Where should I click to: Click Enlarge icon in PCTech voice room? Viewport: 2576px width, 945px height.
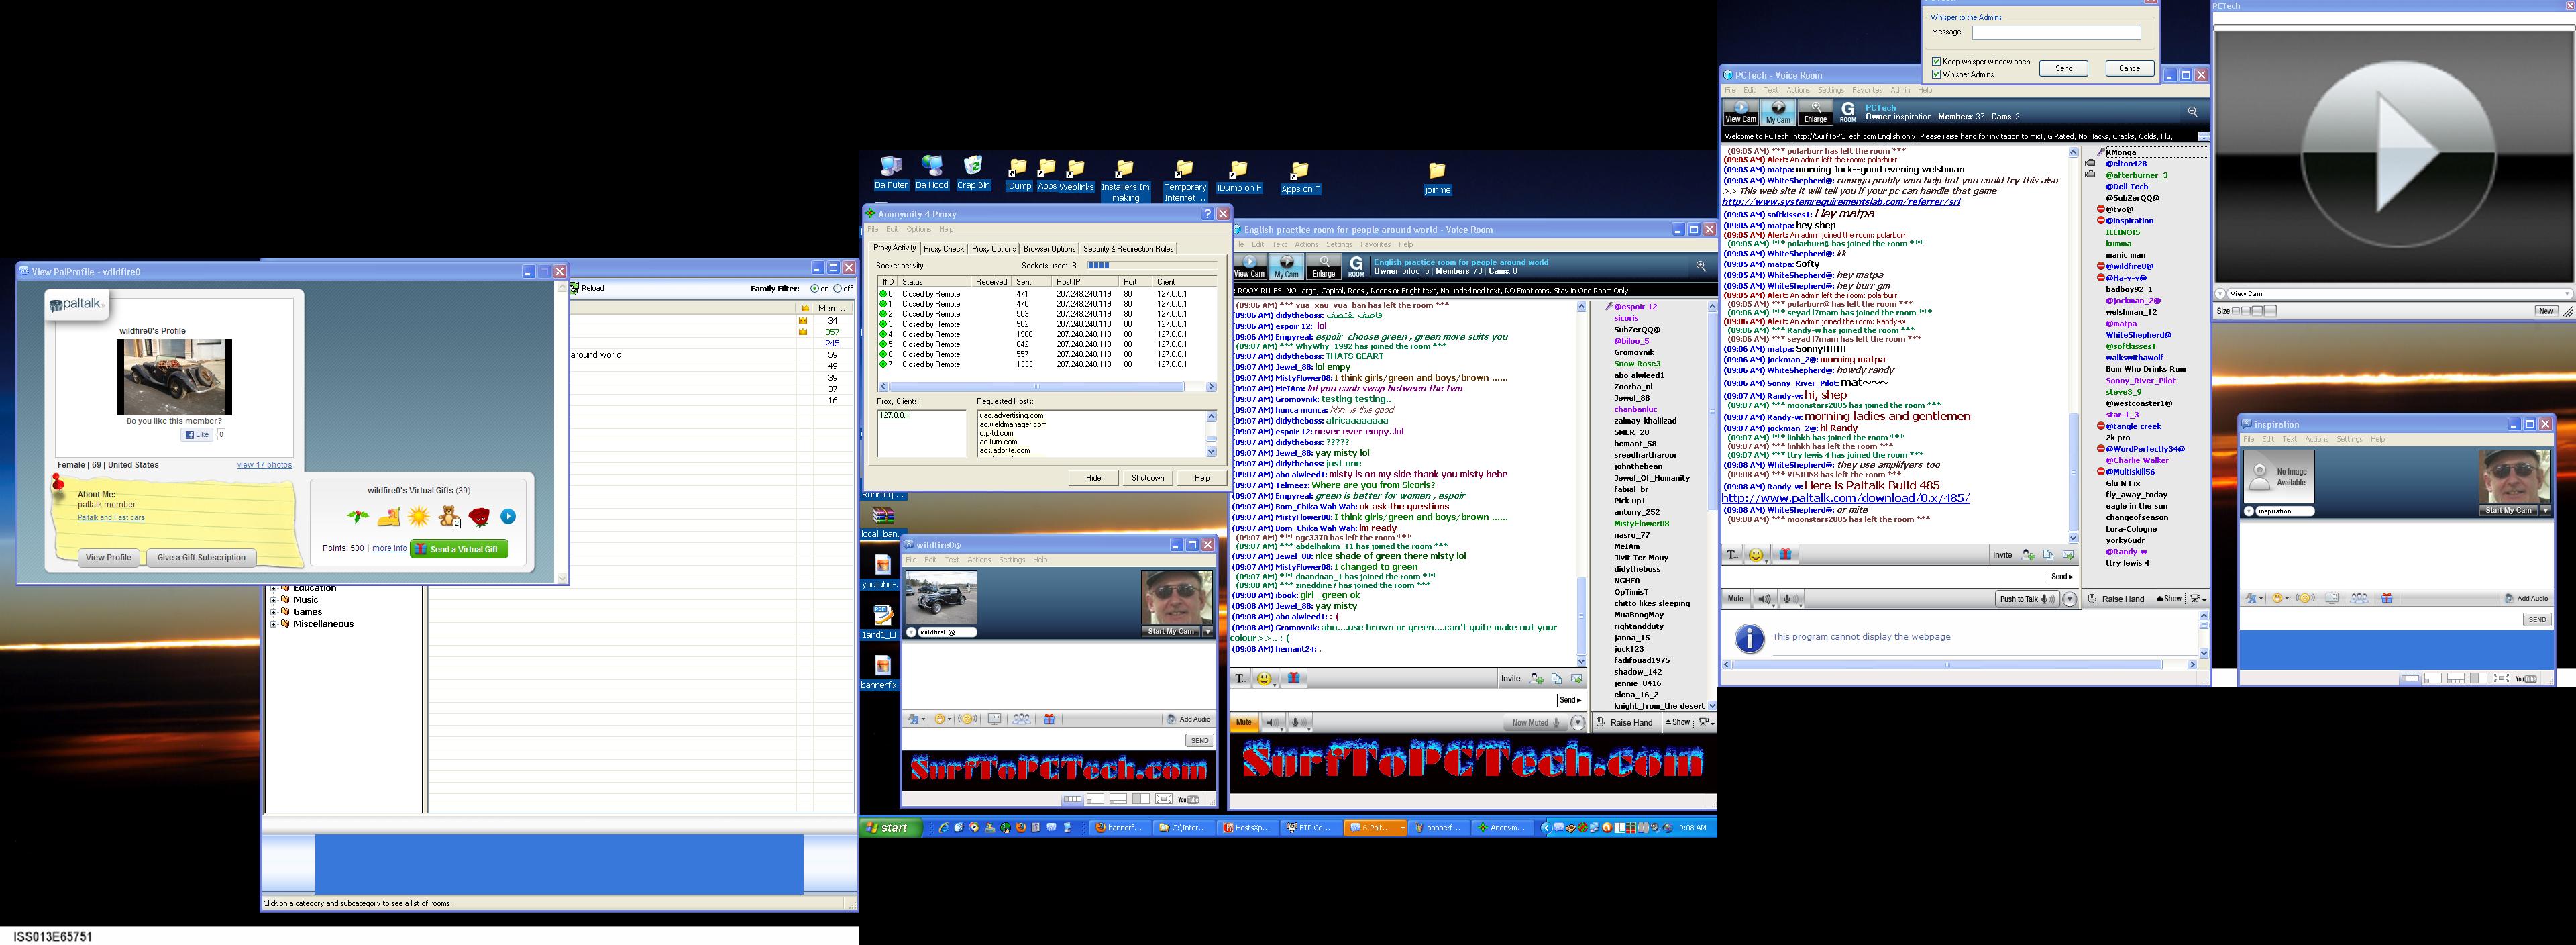[1815, 112]
